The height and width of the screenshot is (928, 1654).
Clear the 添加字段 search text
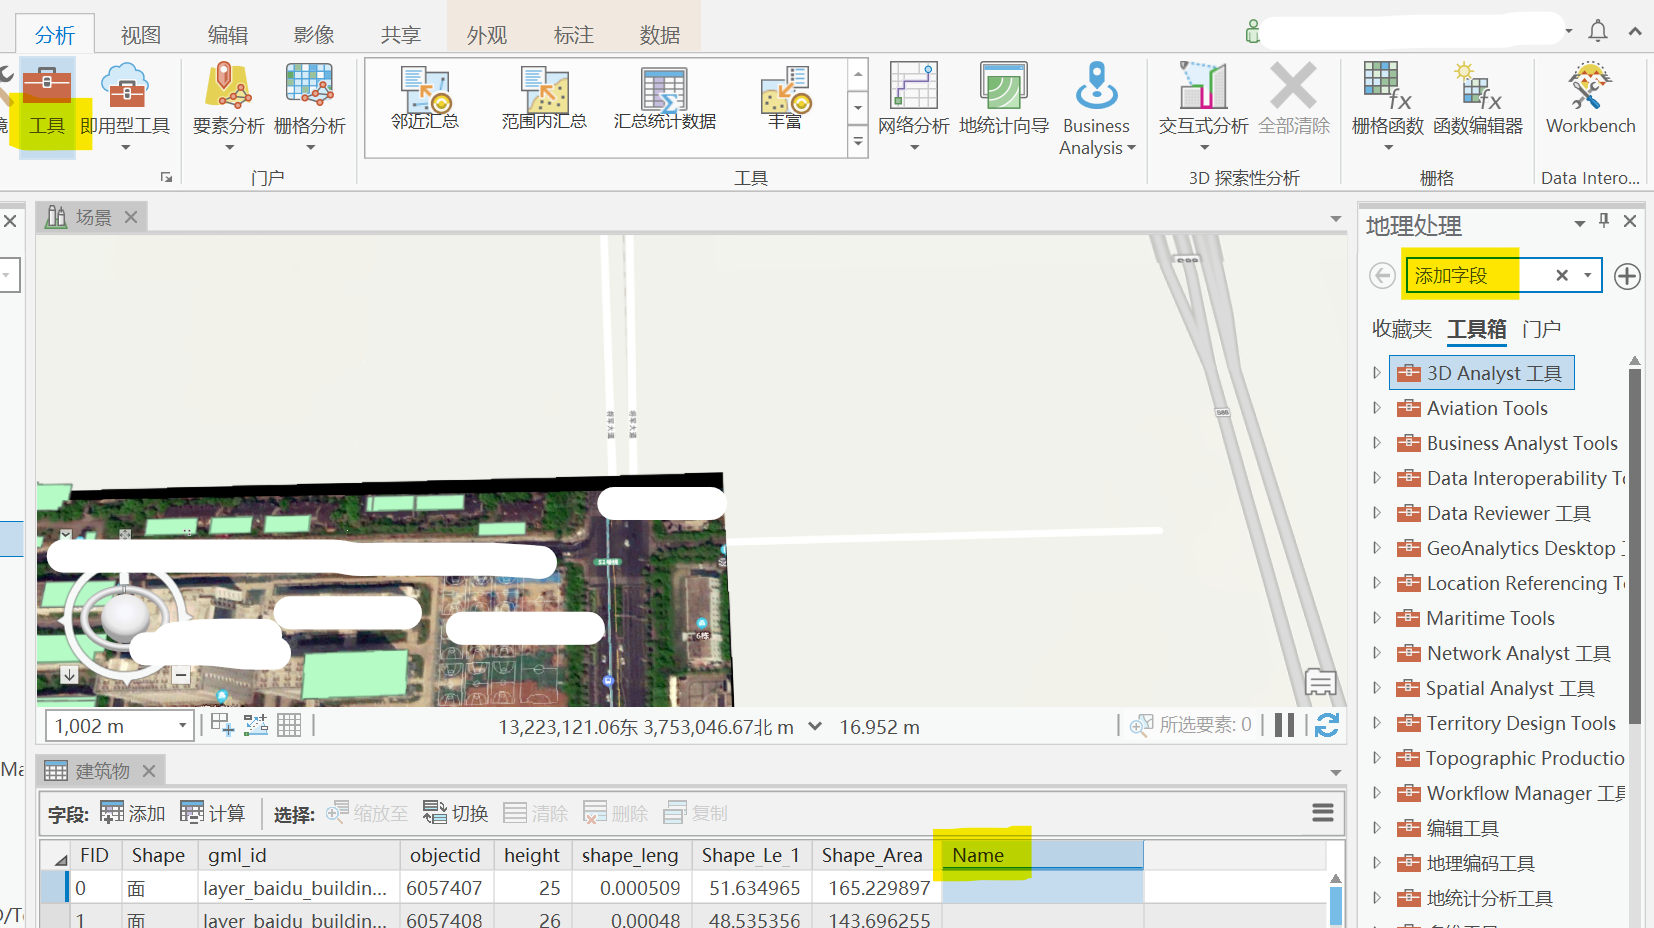(1562, 275)
